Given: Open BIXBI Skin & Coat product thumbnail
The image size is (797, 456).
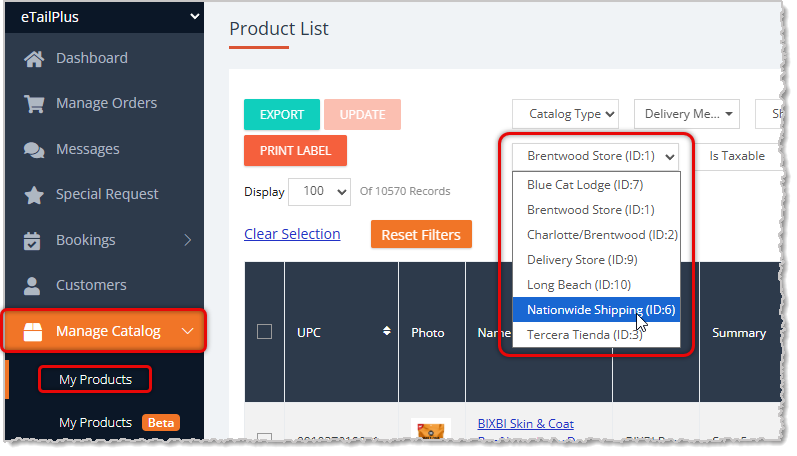Looking at the screenshot, I should [431, 428].
